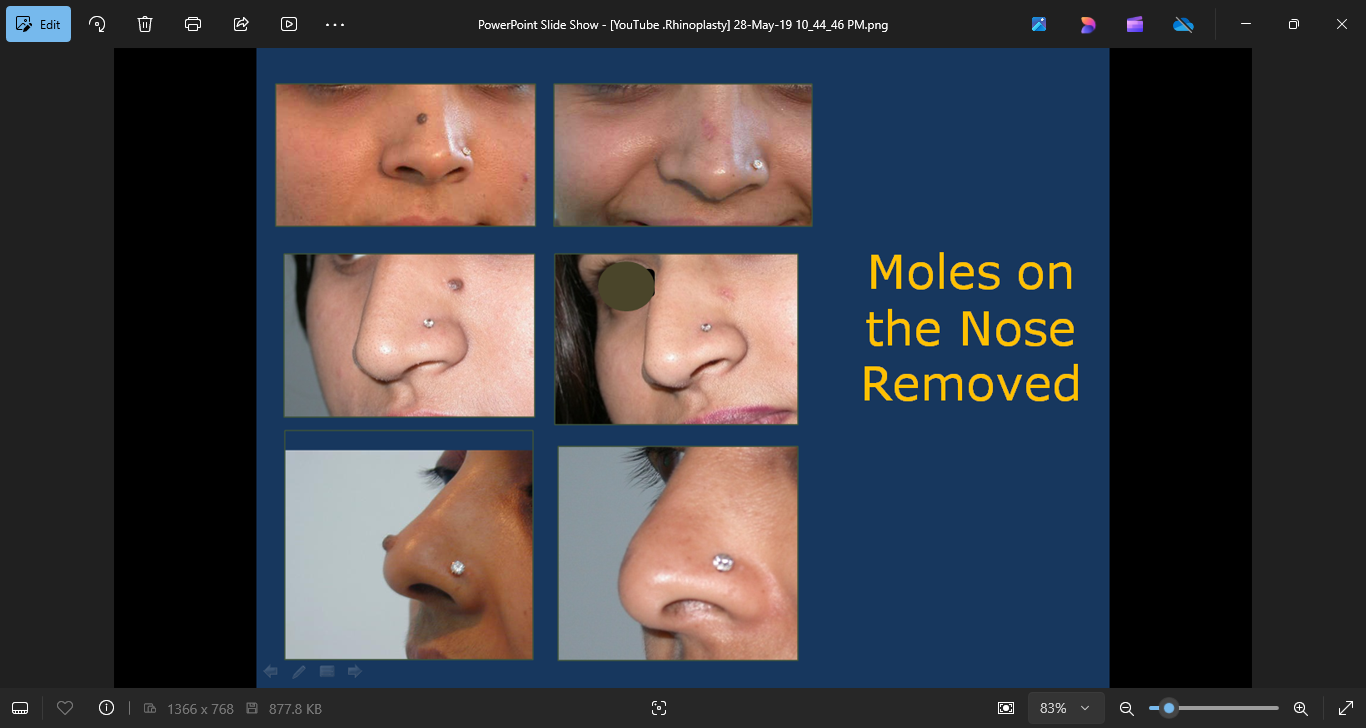Open the blue photo editor app icon
1366x728 pixels.
tap(1039, 24)
